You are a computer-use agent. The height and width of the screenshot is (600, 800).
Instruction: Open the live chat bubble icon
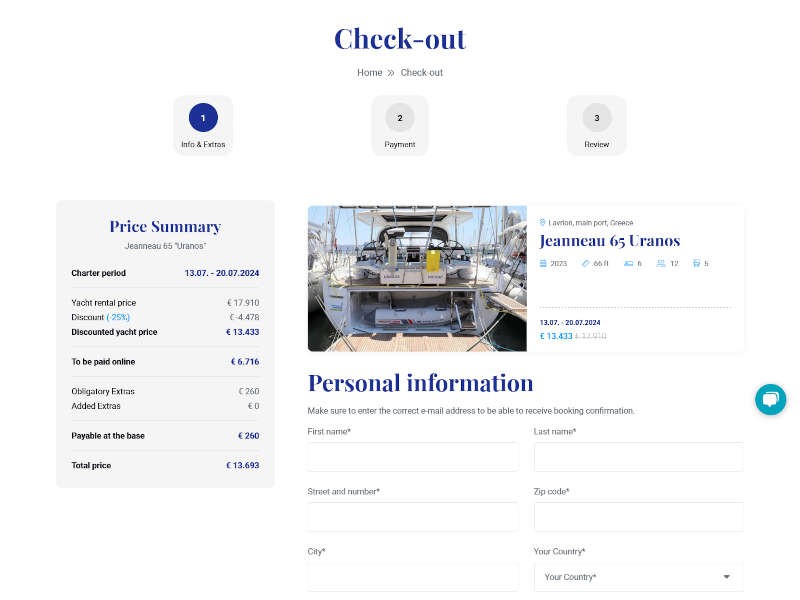click(770, 399)
